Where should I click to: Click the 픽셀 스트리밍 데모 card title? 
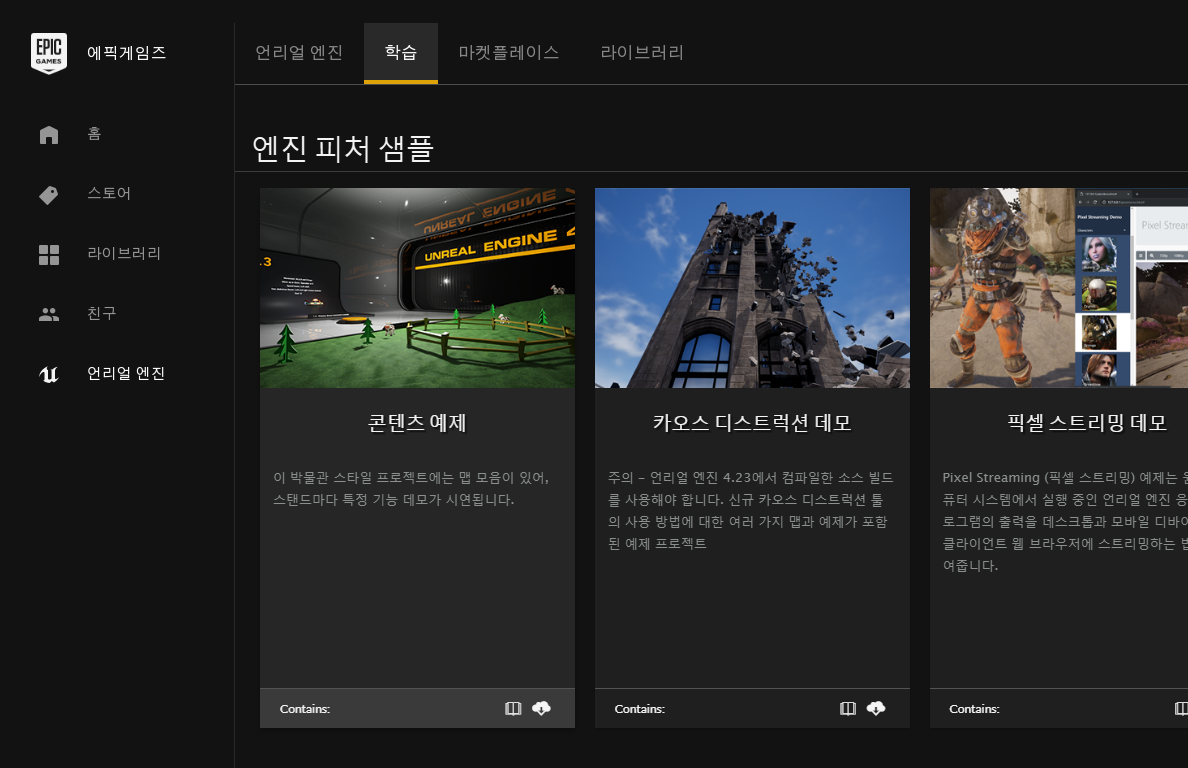tap(1087, 423)
